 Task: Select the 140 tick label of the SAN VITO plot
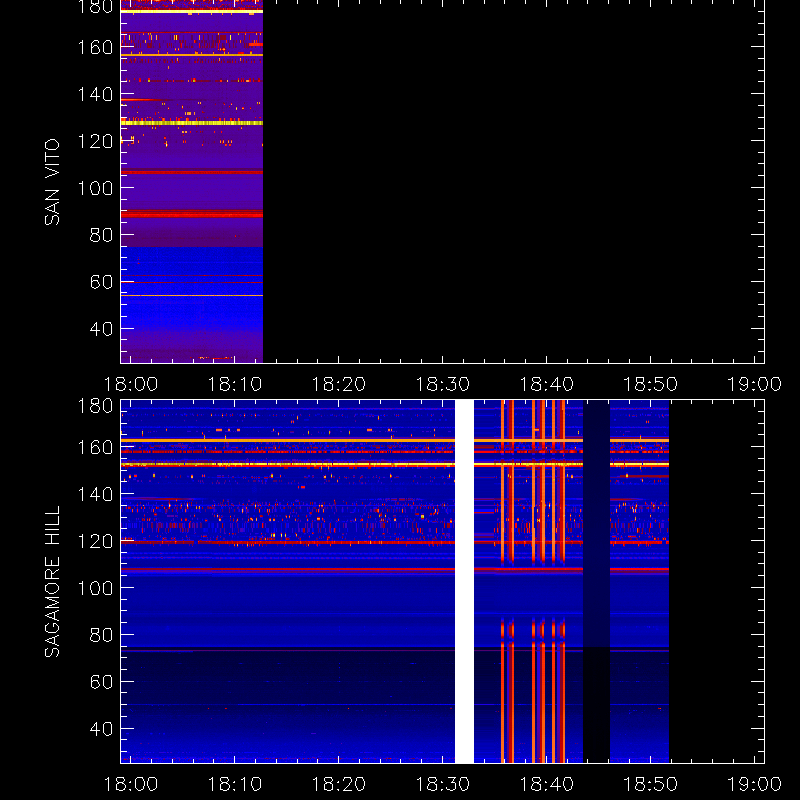tap(95, 94)
